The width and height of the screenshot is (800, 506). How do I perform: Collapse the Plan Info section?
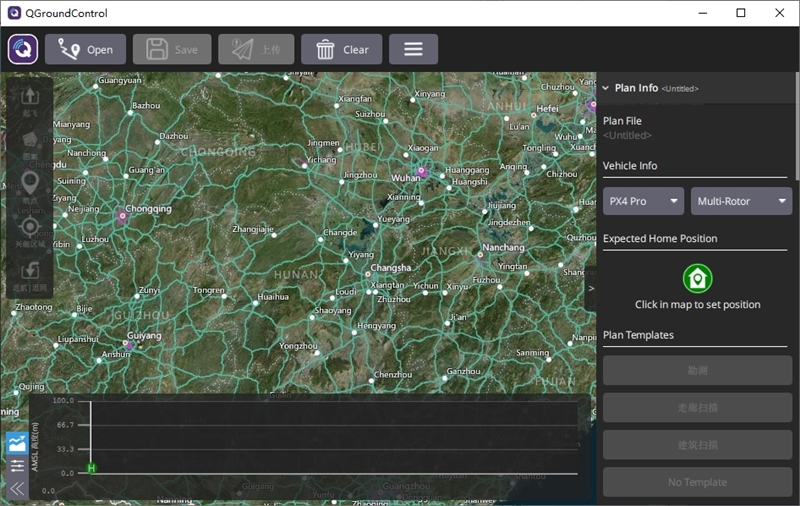606,88
